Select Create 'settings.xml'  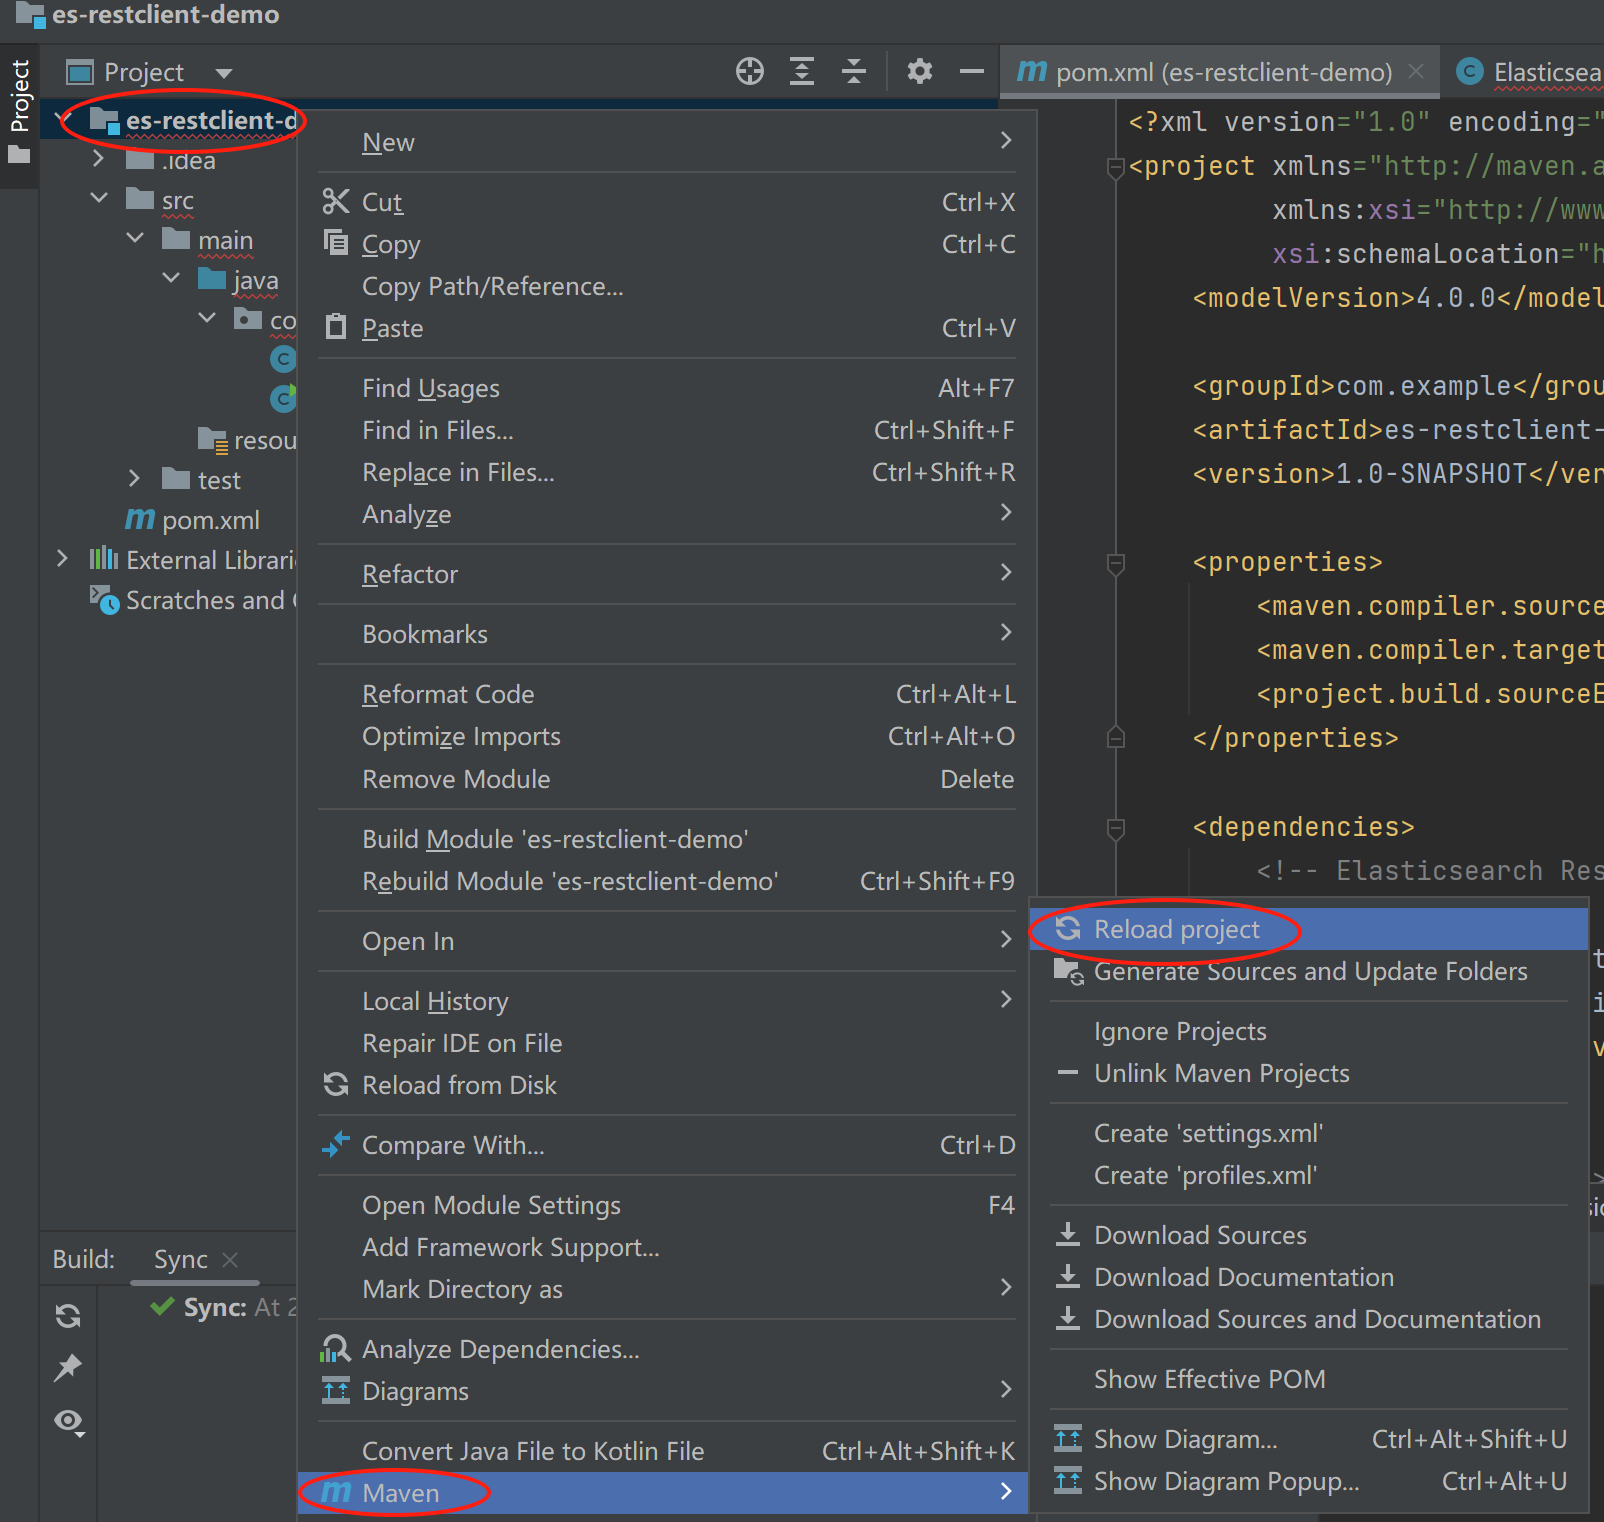(1309, 1132)
